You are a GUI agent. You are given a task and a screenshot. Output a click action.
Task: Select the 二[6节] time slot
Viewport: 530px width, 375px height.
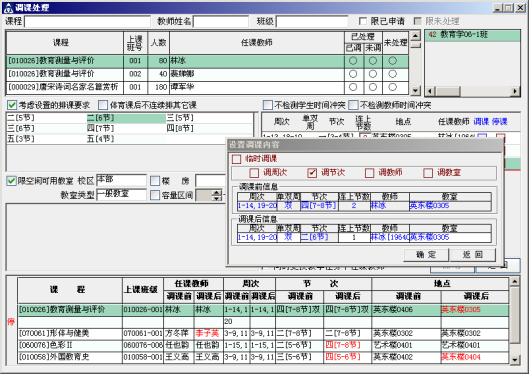(126, 118)
